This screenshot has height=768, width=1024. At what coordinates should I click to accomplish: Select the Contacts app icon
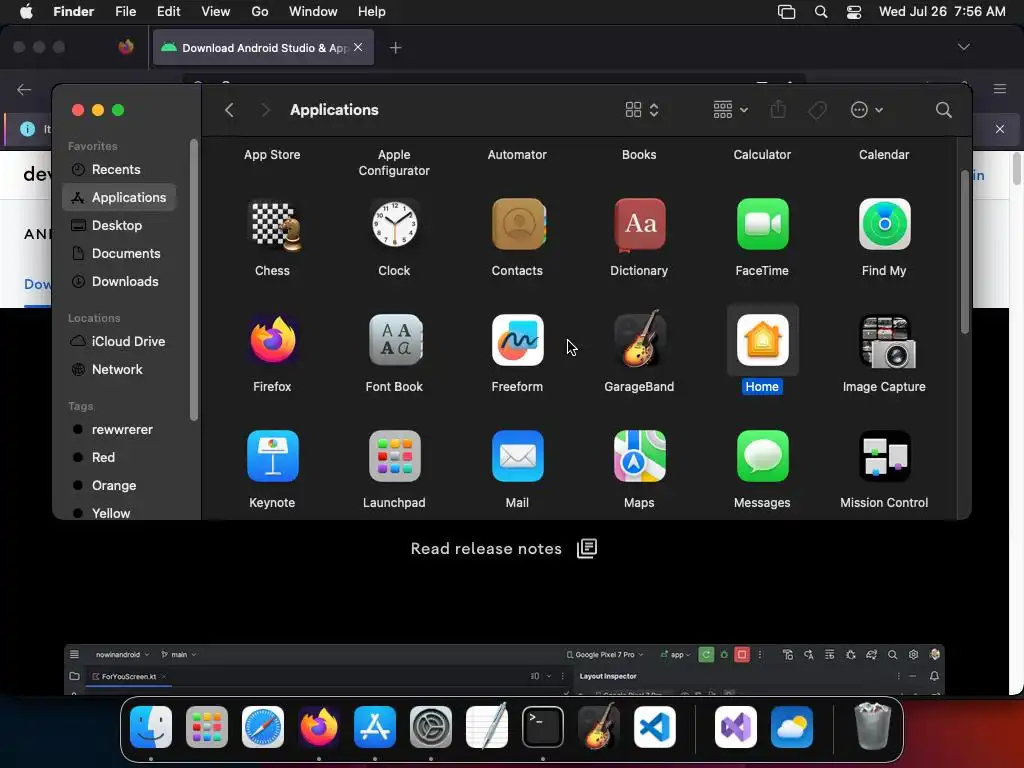tap(519, 224)
